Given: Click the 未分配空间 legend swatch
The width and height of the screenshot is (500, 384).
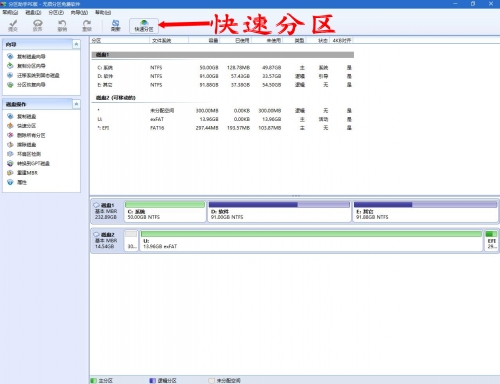Looking at the screenshot, I should [211, 380].
